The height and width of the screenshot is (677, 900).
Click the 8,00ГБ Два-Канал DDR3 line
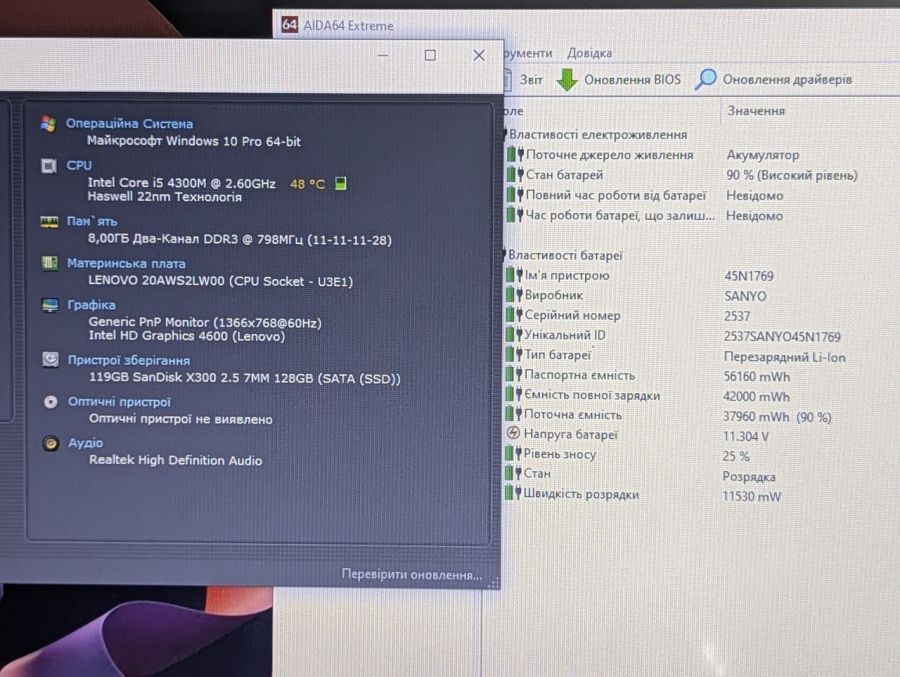pyautogui.click(x=240, y=239)
